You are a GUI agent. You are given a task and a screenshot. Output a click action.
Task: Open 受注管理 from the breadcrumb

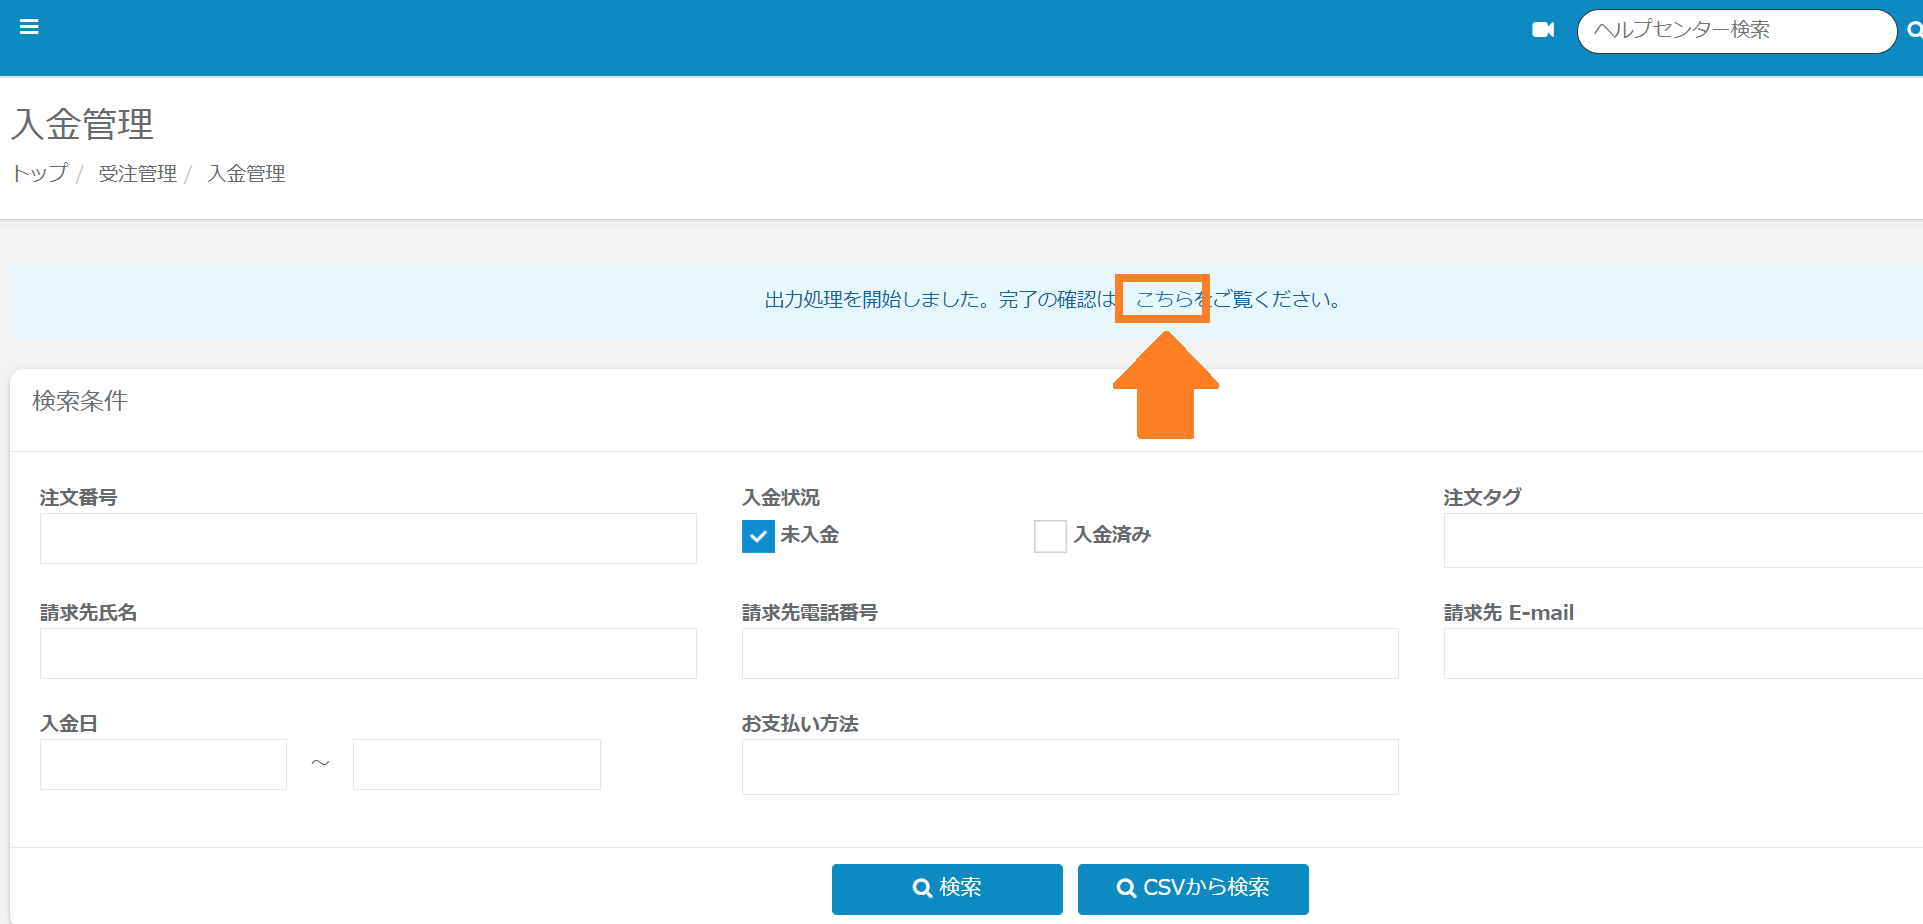coord(137,173)
